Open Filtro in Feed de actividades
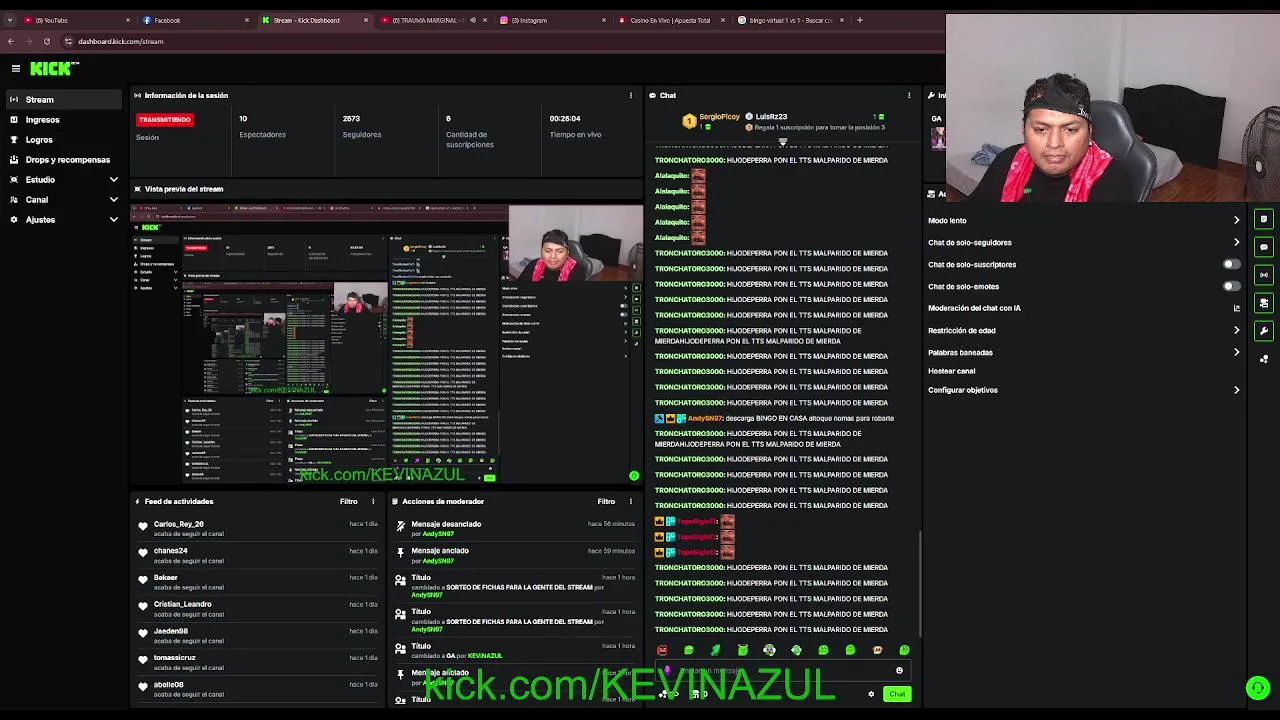This screenshot has width=1280, height=720. coord(348,501)
